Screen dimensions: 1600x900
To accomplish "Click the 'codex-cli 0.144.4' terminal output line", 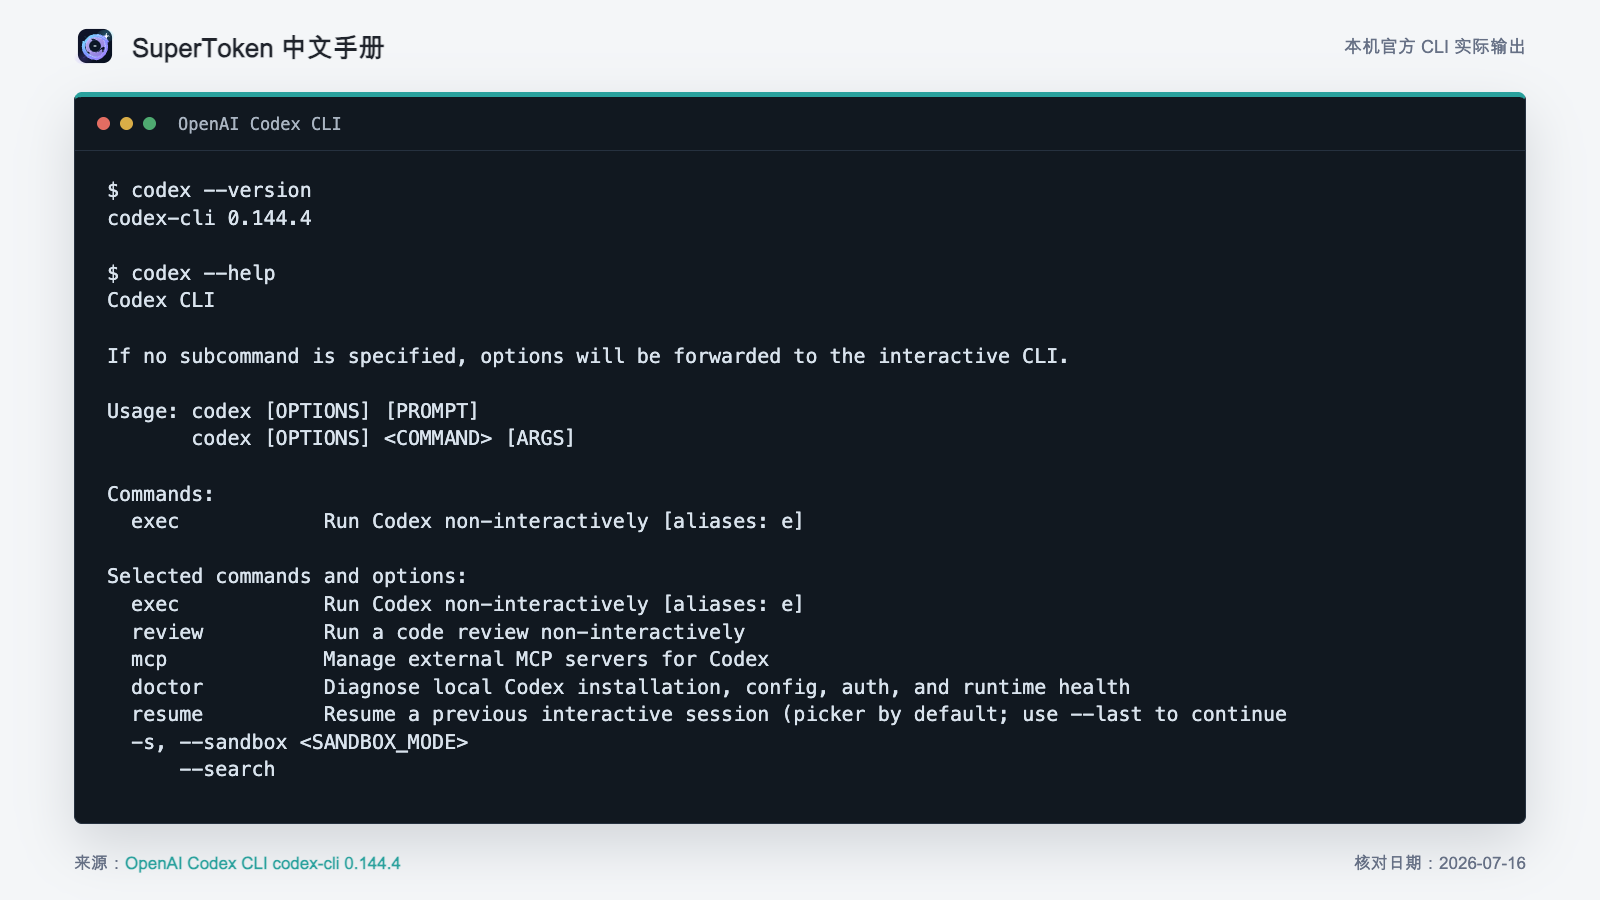I will point(209,218).
